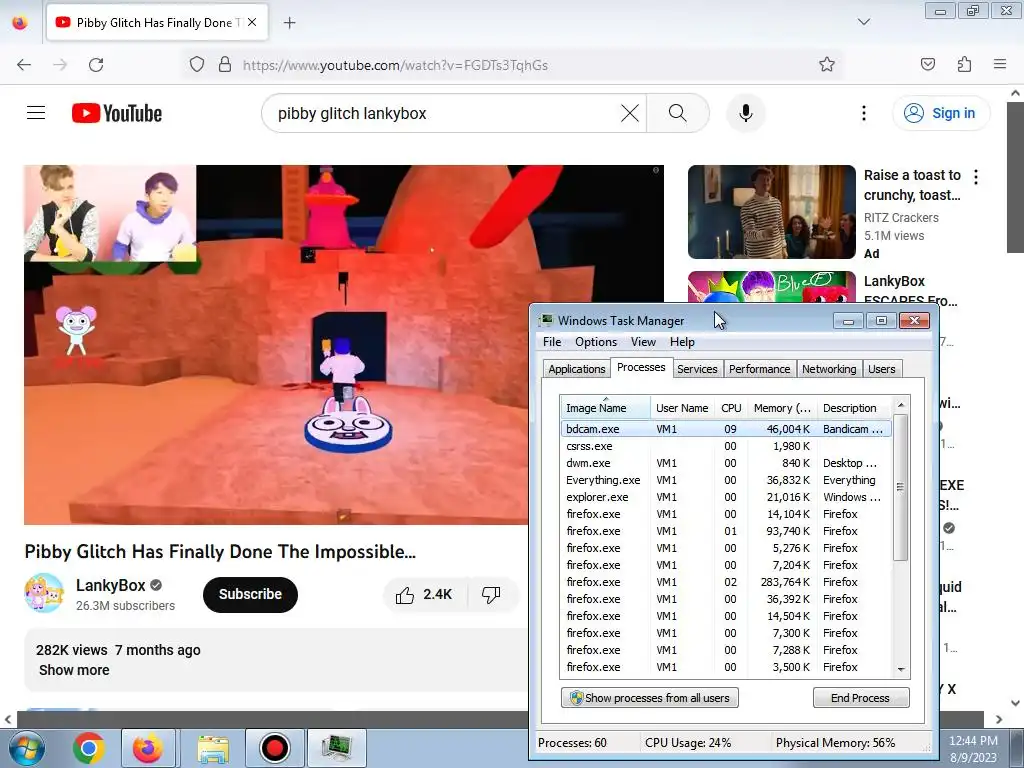Click Show processes from all users
Viewport: 1024px width, 768px height.
coord(649,697)
